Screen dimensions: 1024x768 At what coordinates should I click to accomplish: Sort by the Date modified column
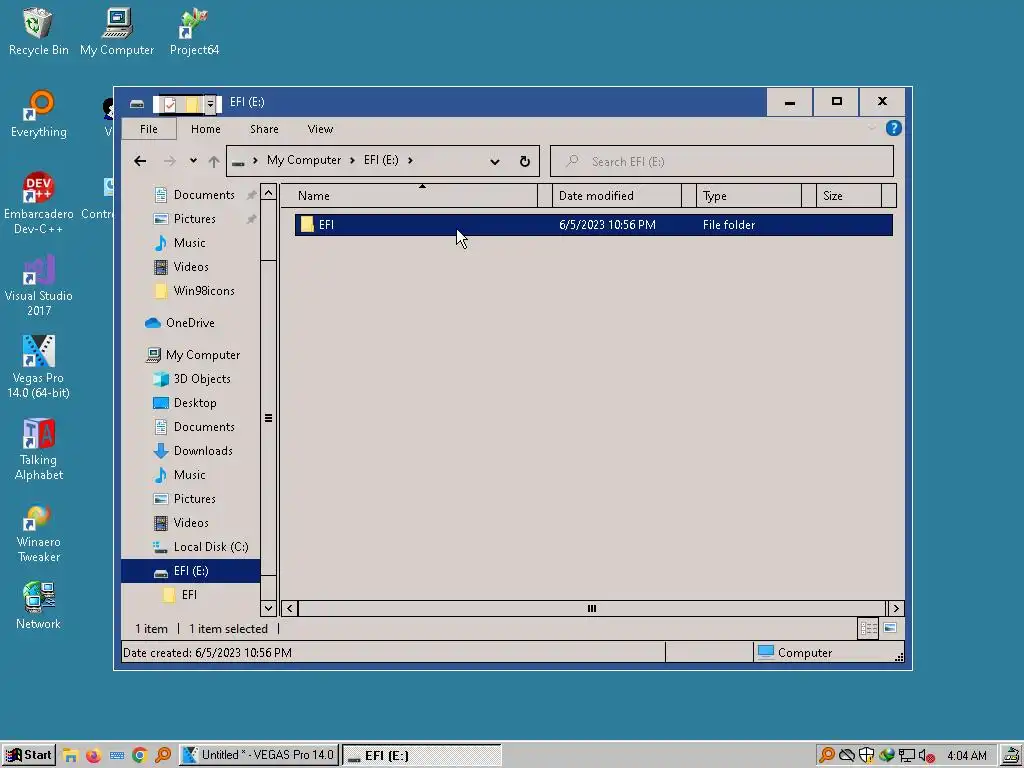[x=617, y=196]
